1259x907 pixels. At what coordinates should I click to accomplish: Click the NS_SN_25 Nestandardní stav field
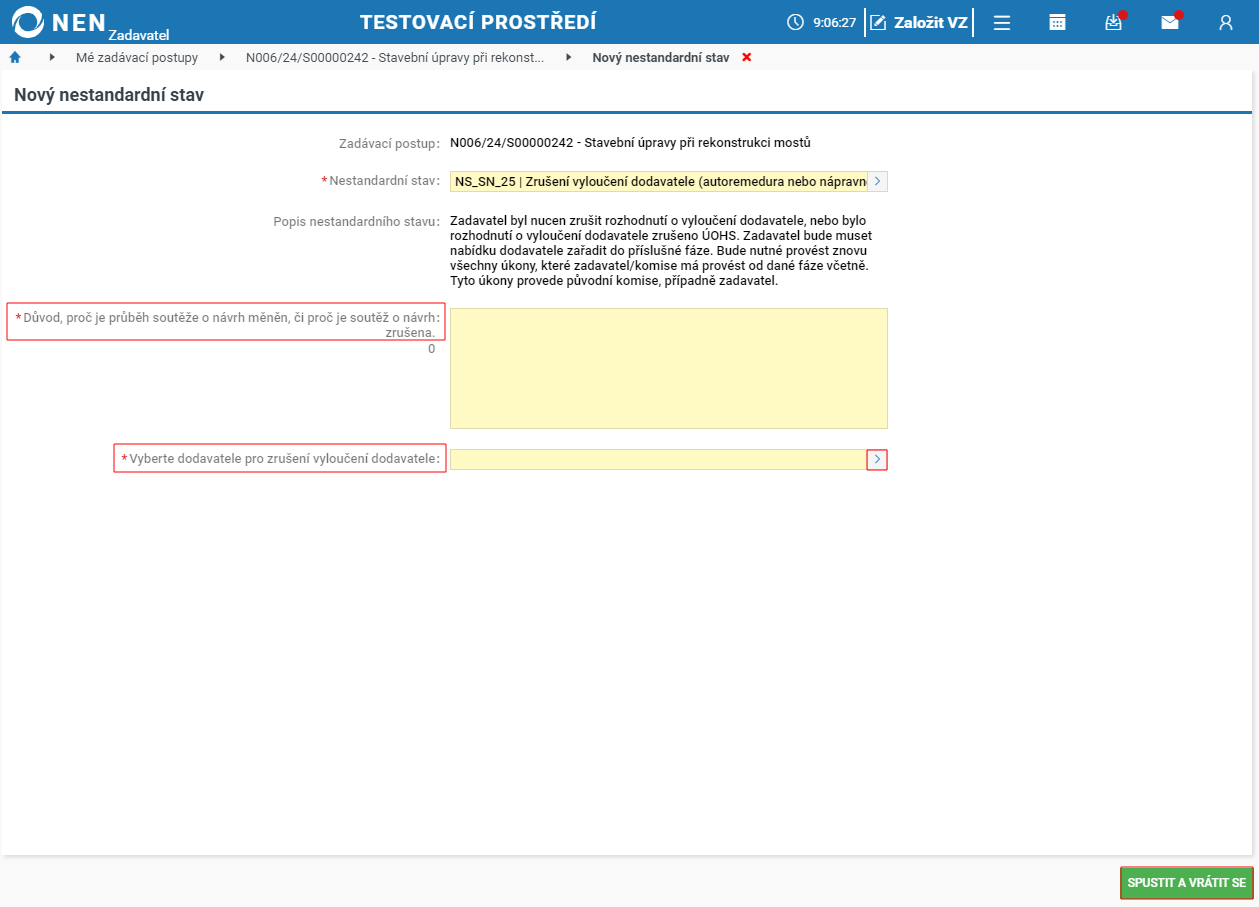658,181
